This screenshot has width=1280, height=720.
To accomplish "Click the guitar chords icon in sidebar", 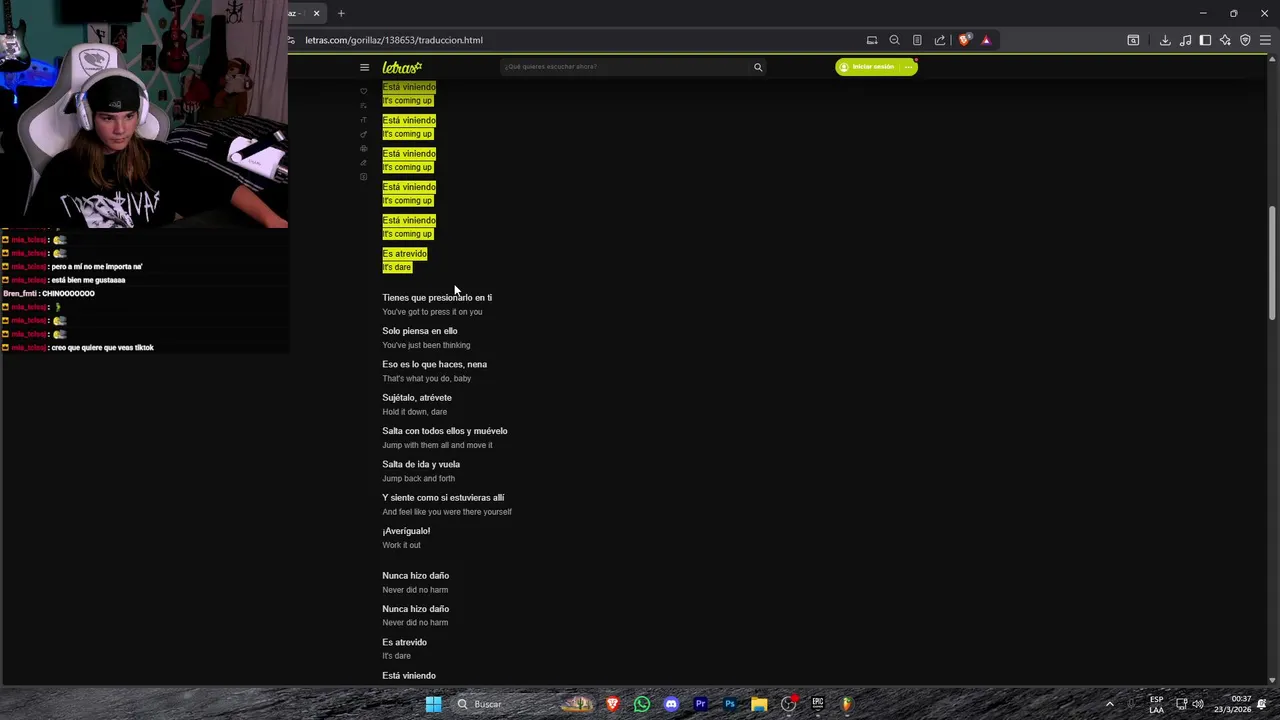I will [364, 134].
